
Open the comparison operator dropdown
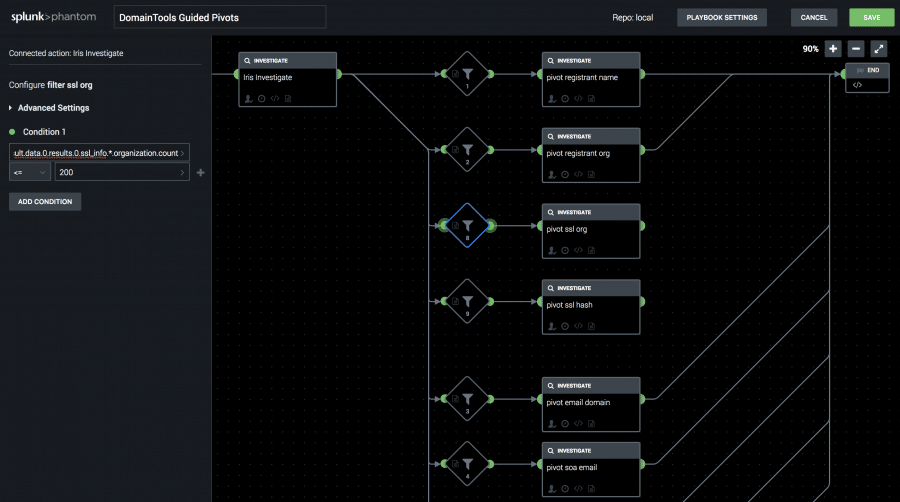click(x=30, y=172)
